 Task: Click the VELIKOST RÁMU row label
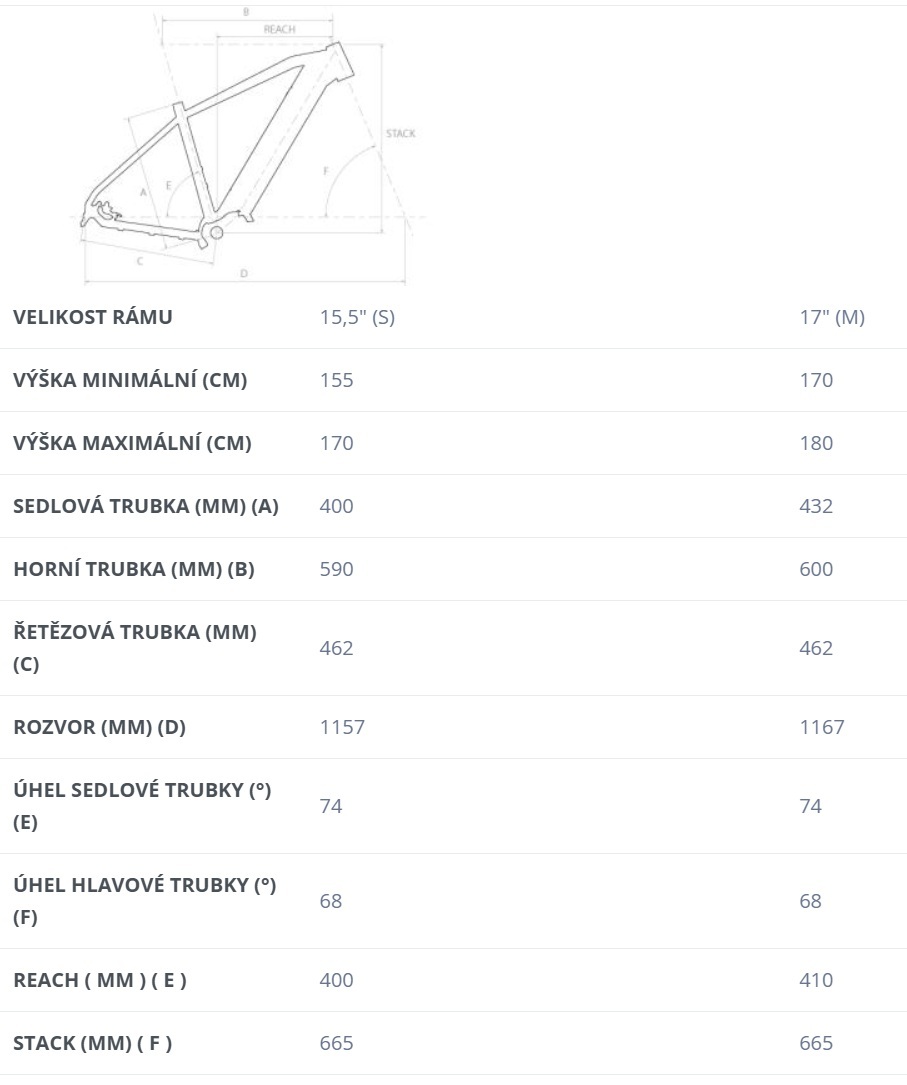pos(93,317)
